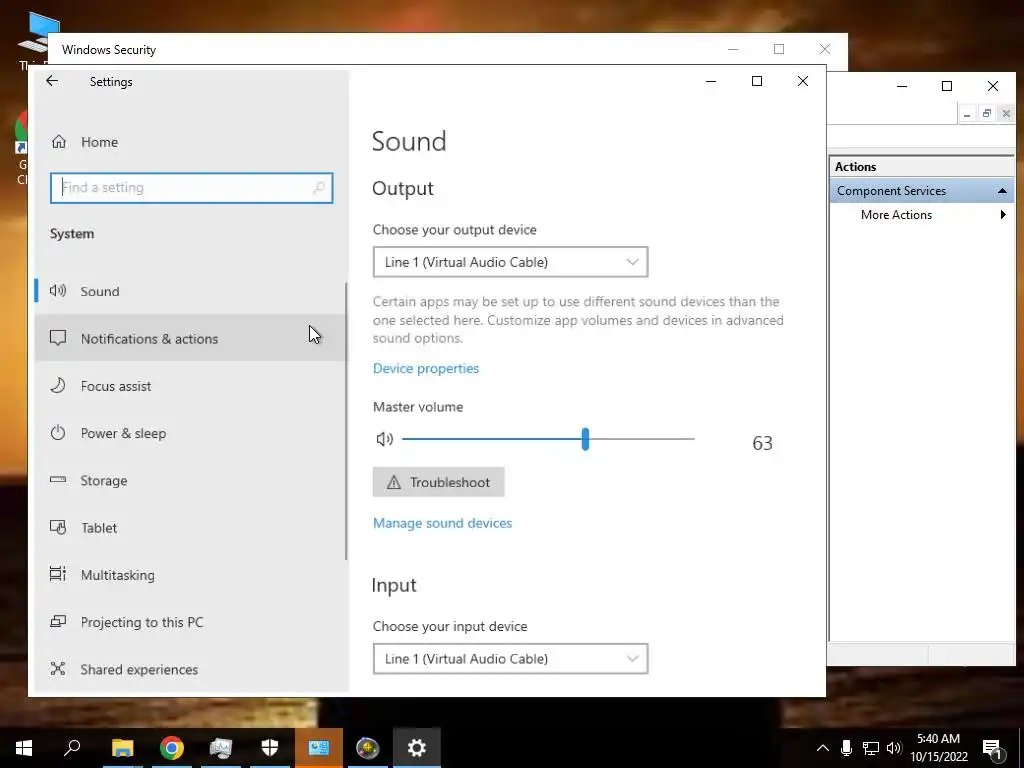Screen dimensions: 1024x768
Task: Open output Device properties link
Action: click(426, 368)
